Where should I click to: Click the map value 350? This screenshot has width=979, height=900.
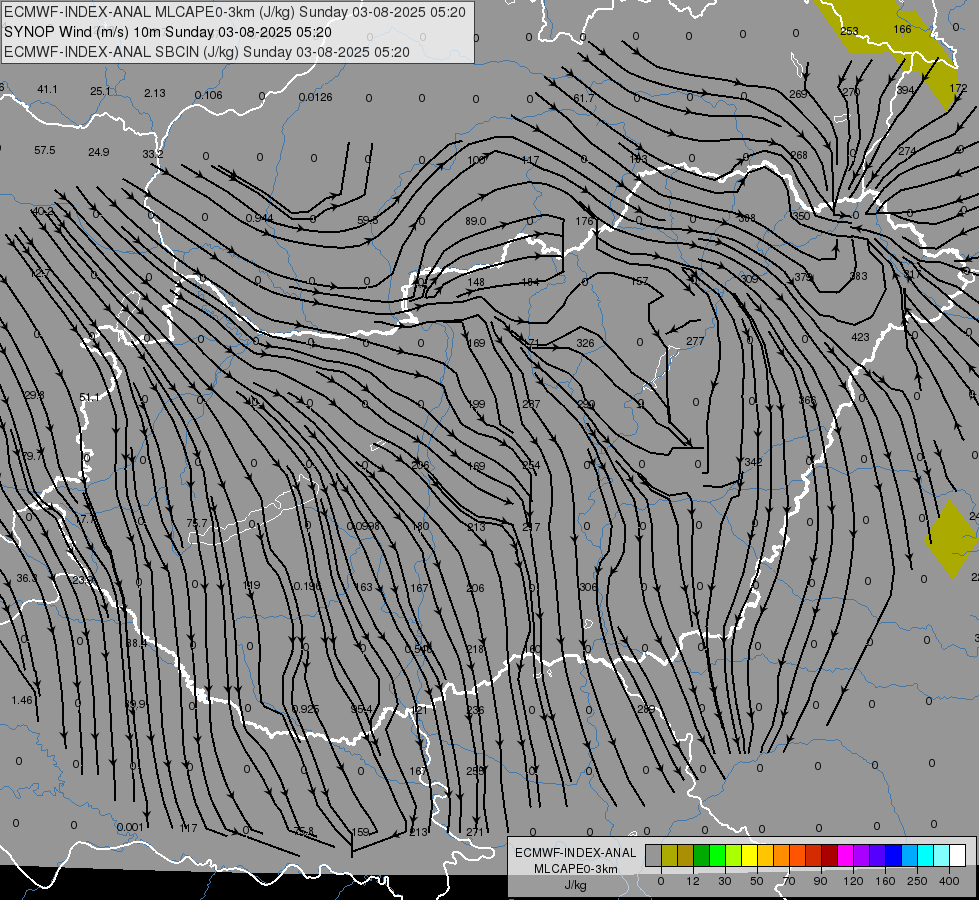point(801,216)
